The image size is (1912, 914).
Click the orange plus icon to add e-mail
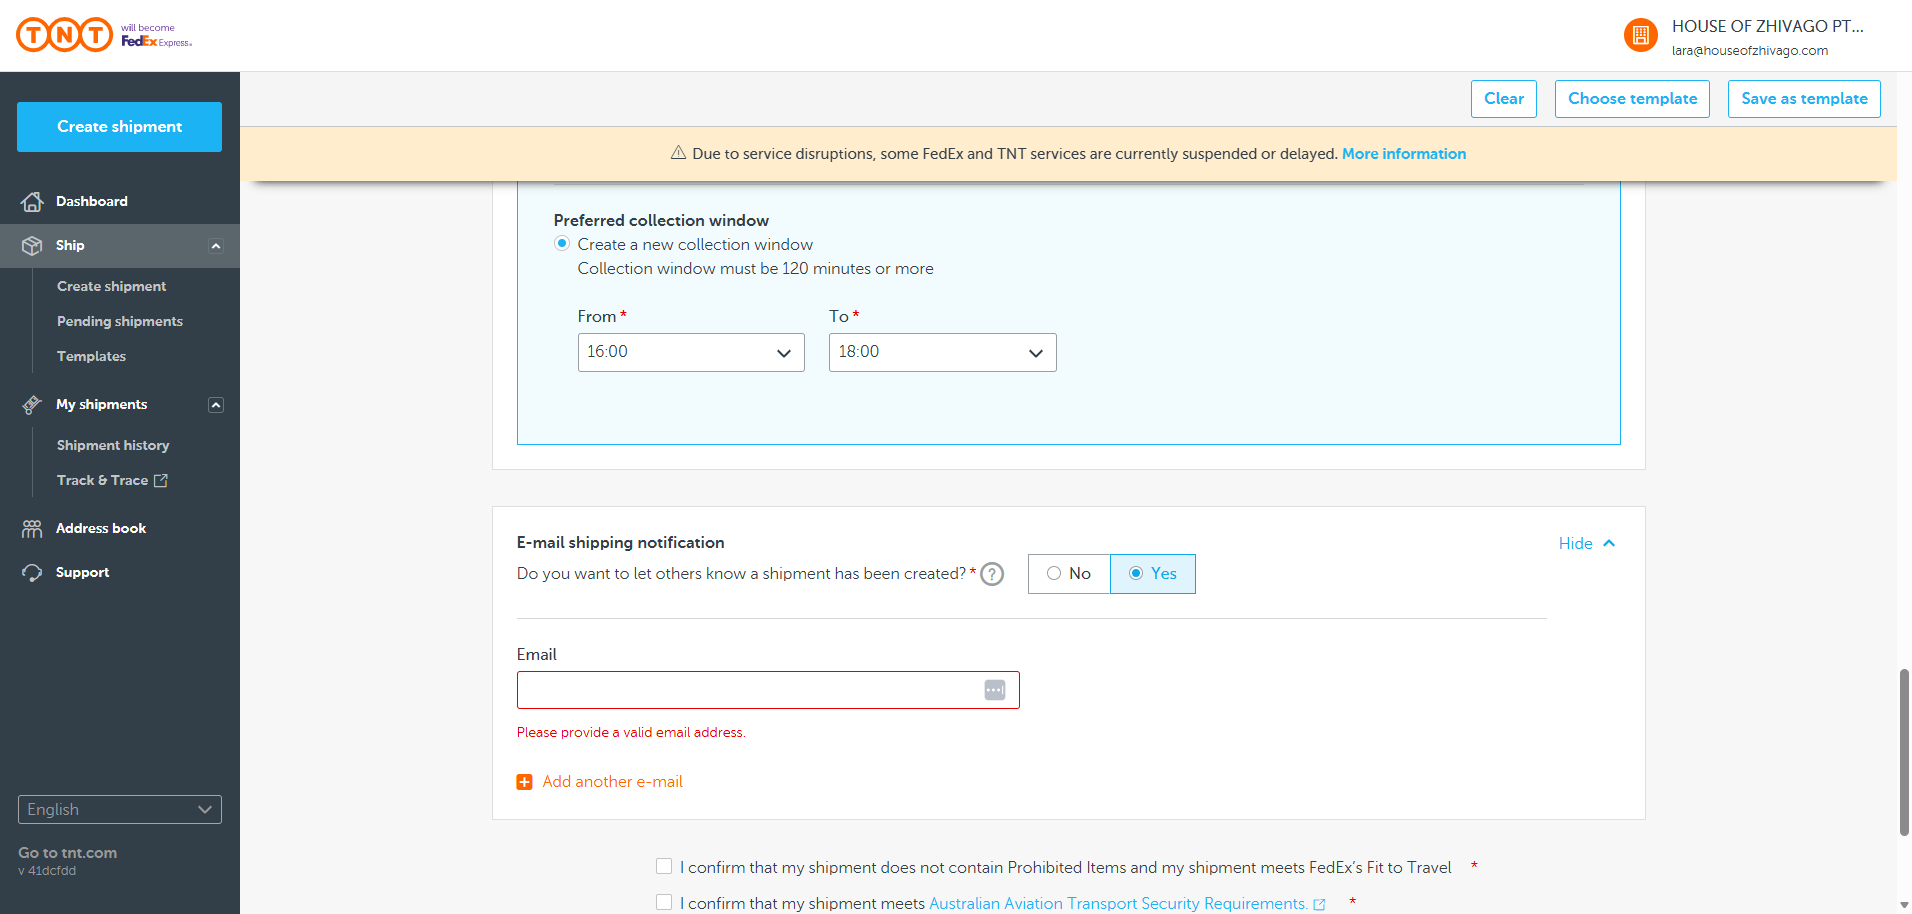tap(524, 782)
